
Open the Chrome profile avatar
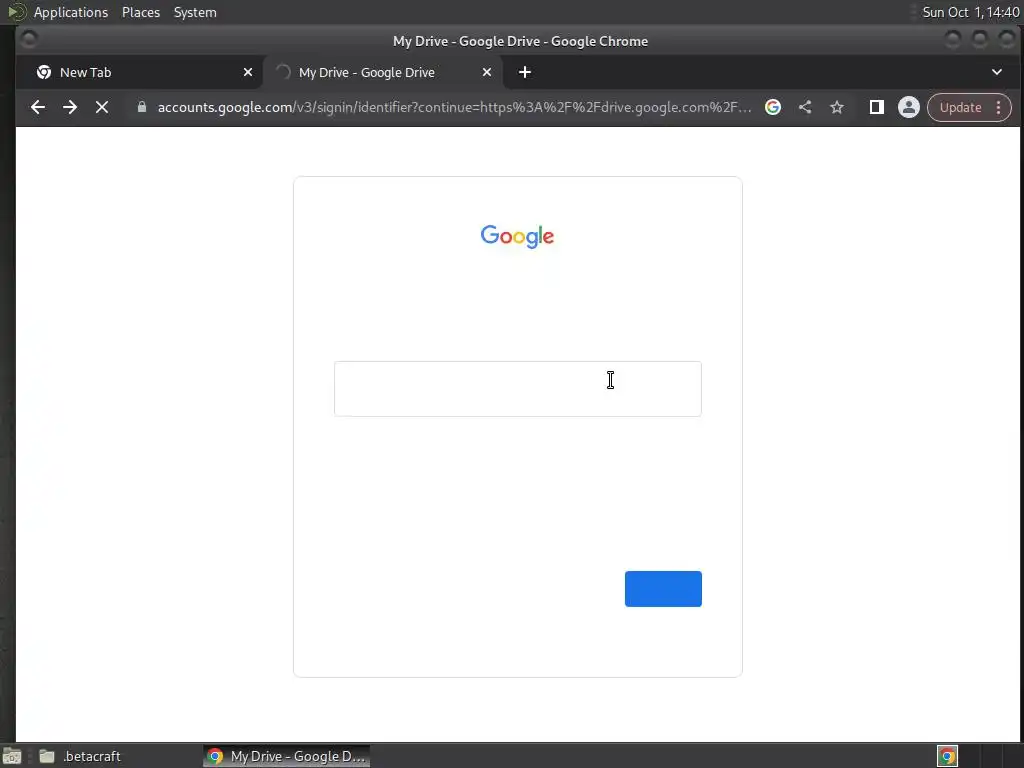click(908, 107)
